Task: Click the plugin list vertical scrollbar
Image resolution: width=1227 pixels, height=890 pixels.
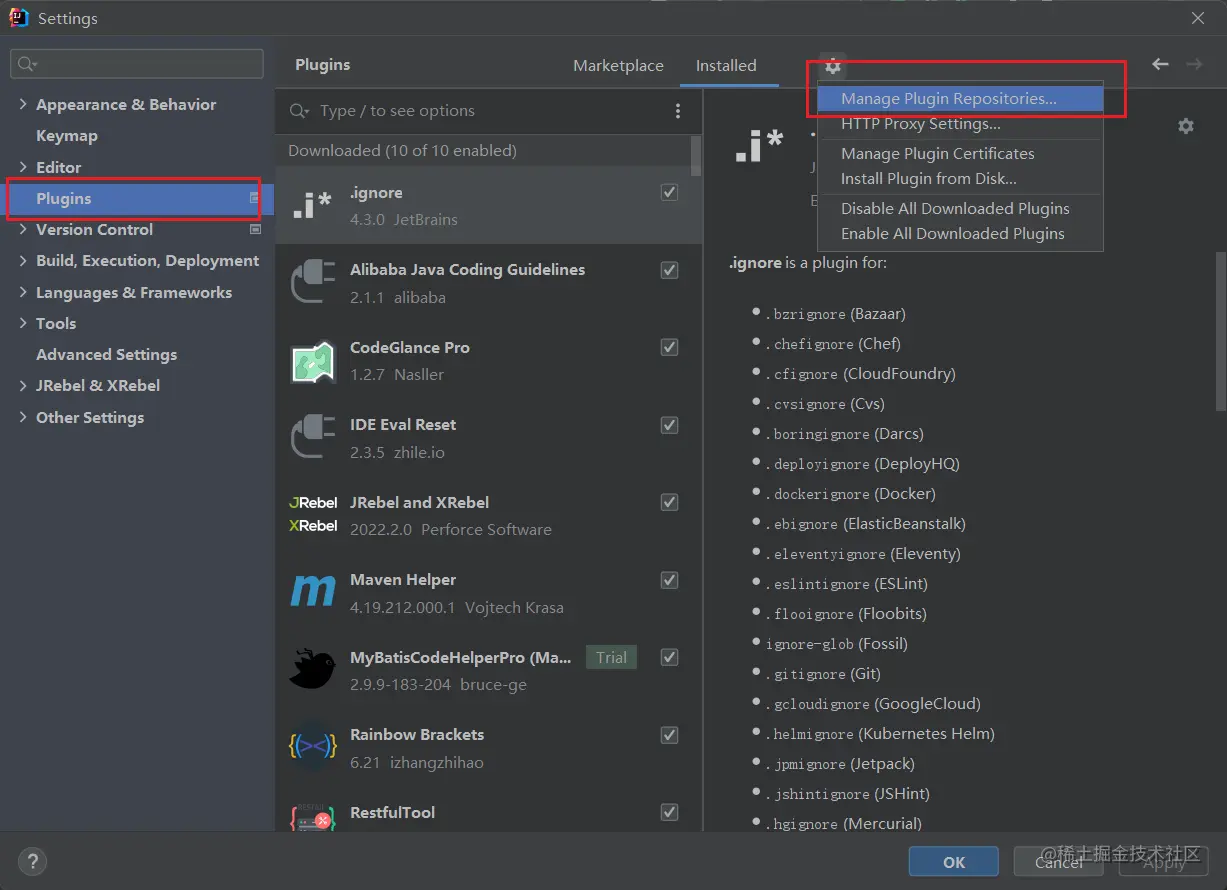Action: tap(696, 155)
